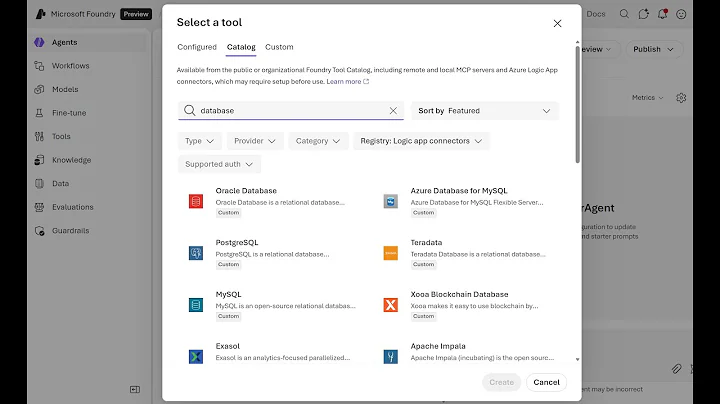This screenshot has height=404, width=720.
Task: Switch to the Configured tab
Action: (x=197, y=47)
